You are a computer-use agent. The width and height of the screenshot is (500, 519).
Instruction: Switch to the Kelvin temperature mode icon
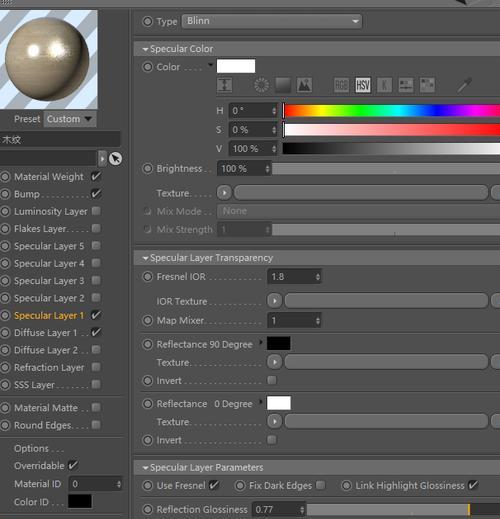point(384,85)
